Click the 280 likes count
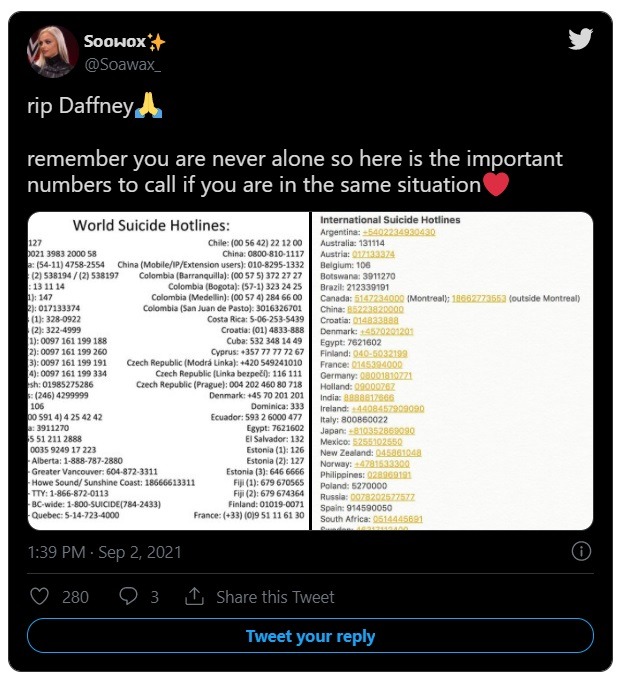 (75, 596)
